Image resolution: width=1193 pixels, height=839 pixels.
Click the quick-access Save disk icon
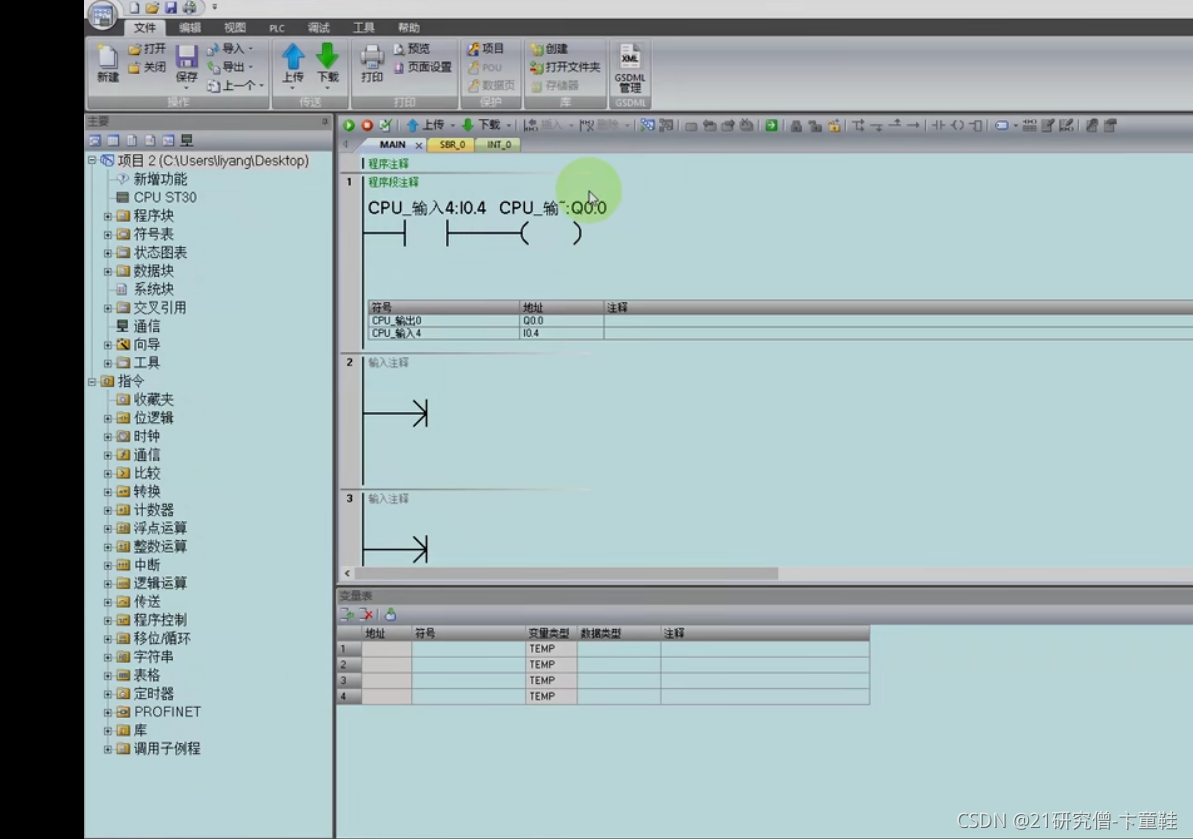(x=170, y=8)
